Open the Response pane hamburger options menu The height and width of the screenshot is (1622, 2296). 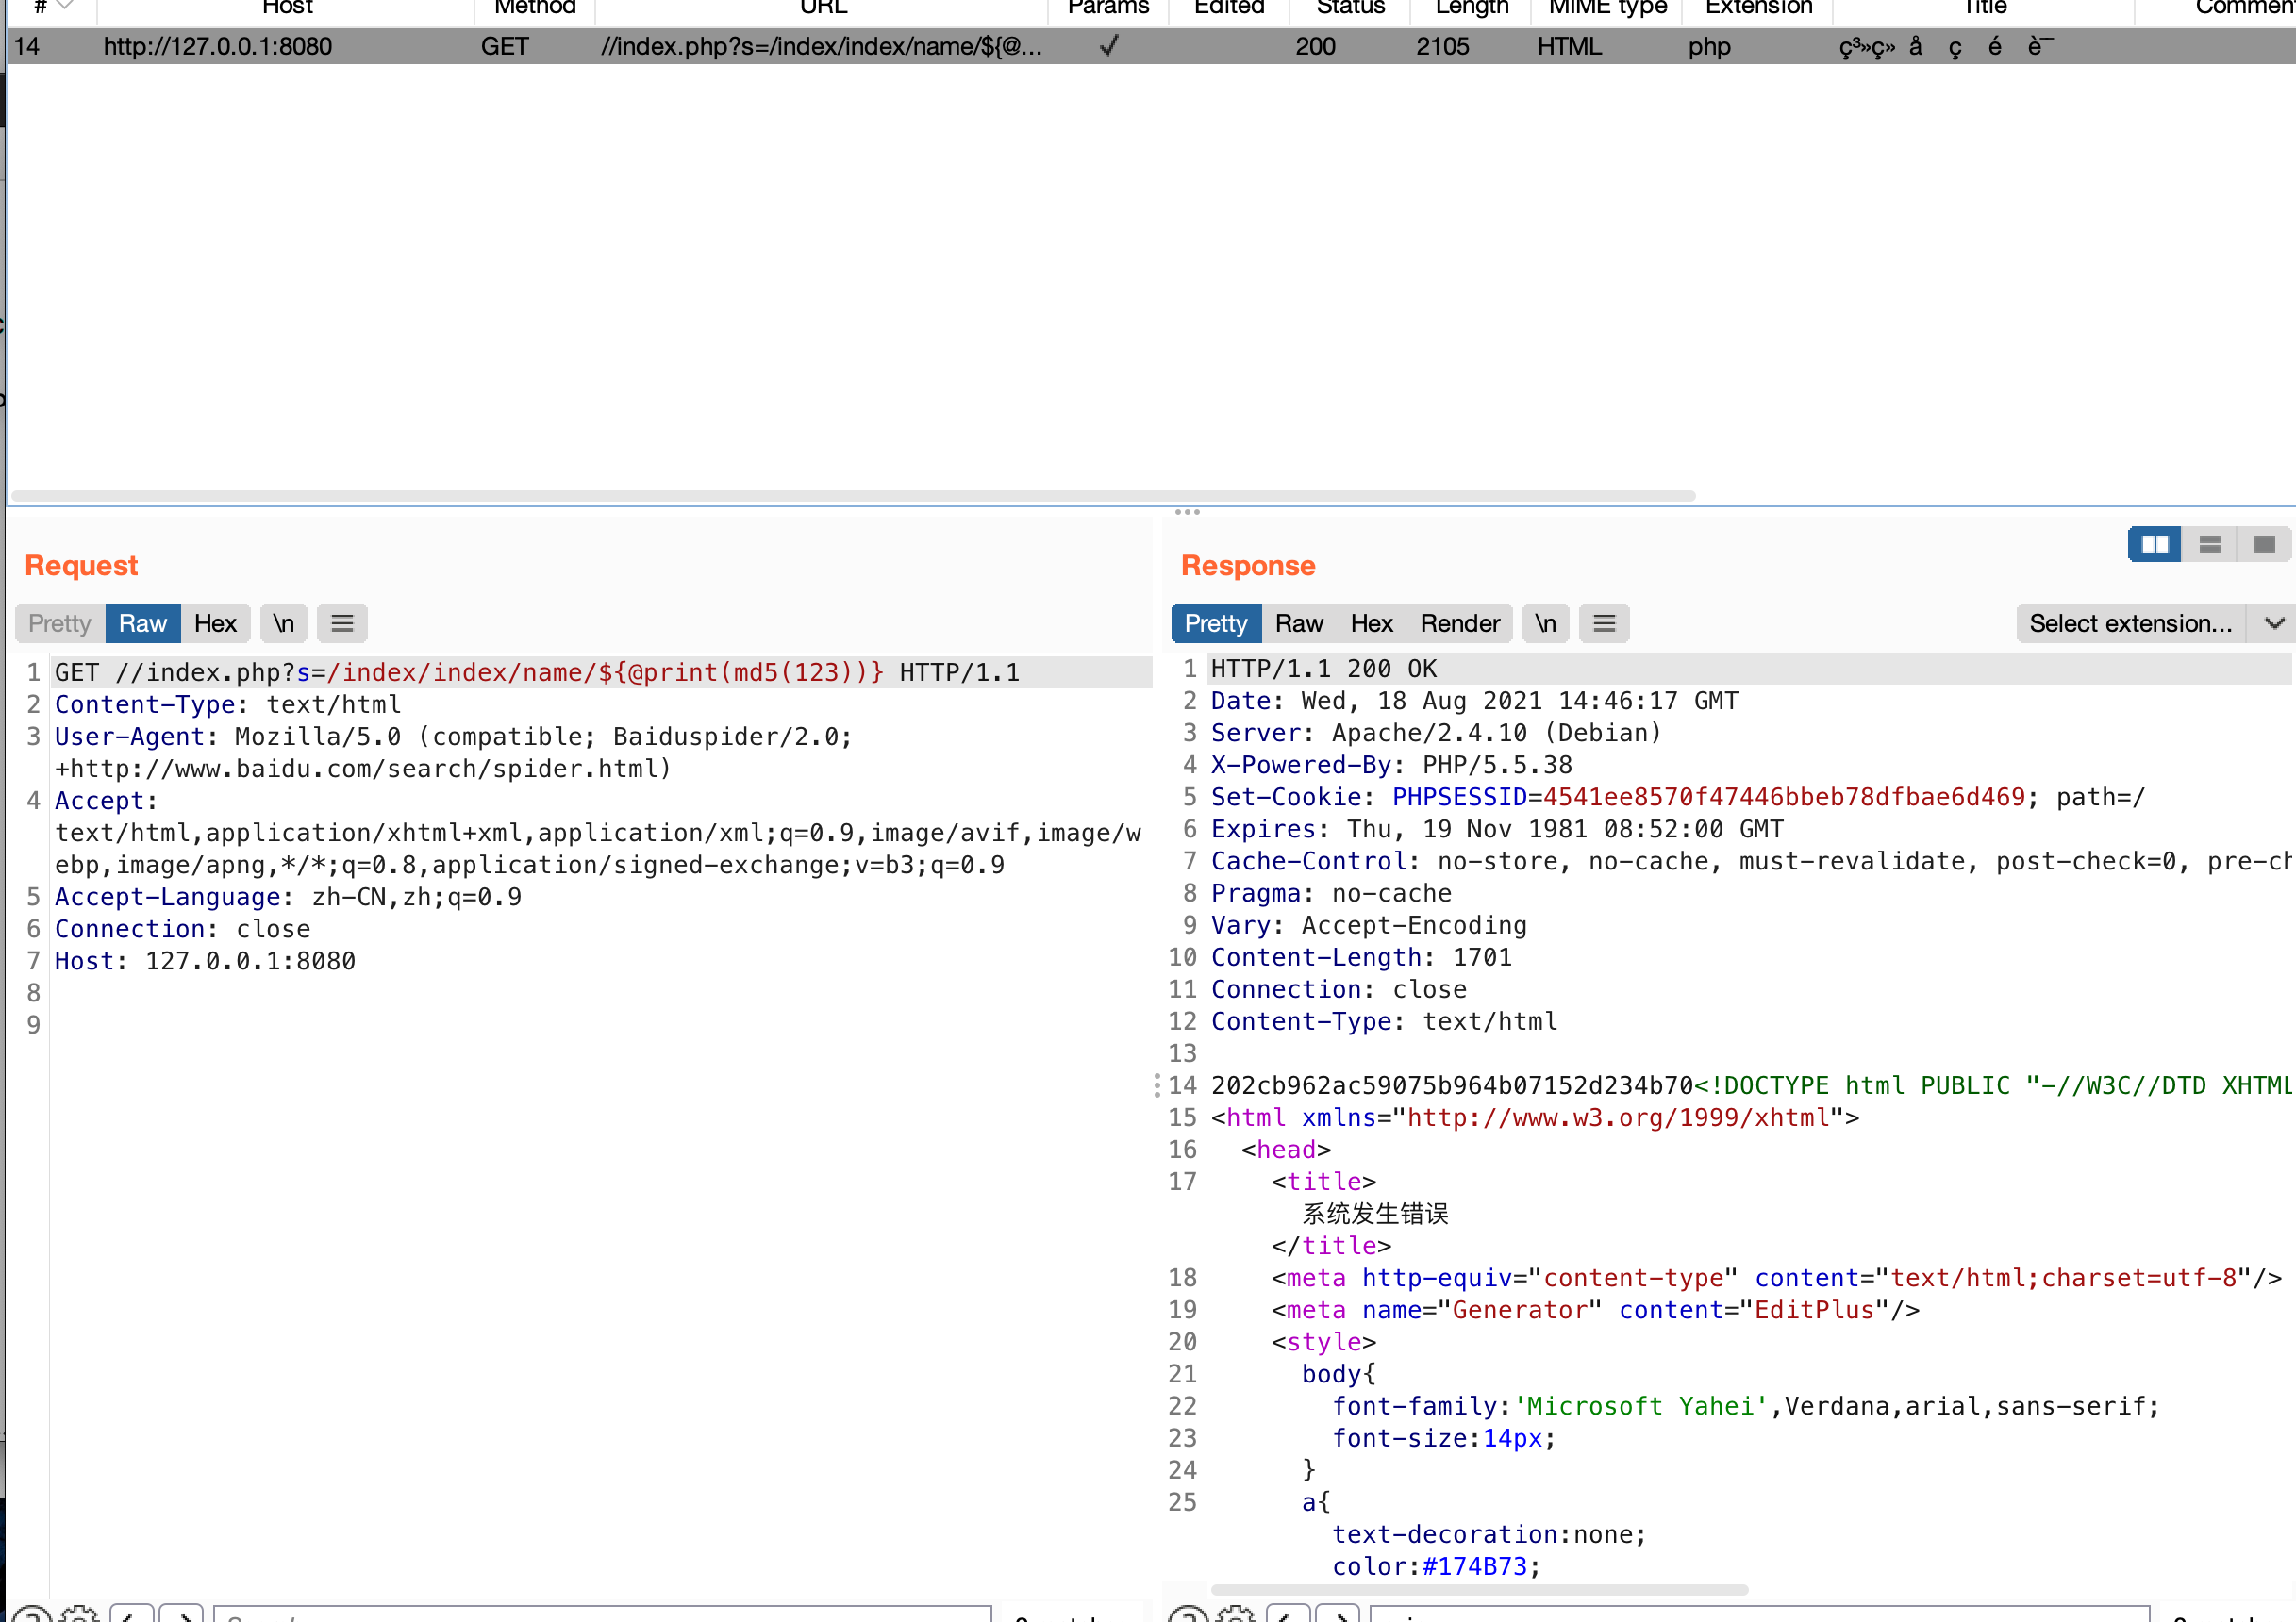point(1604,623)
